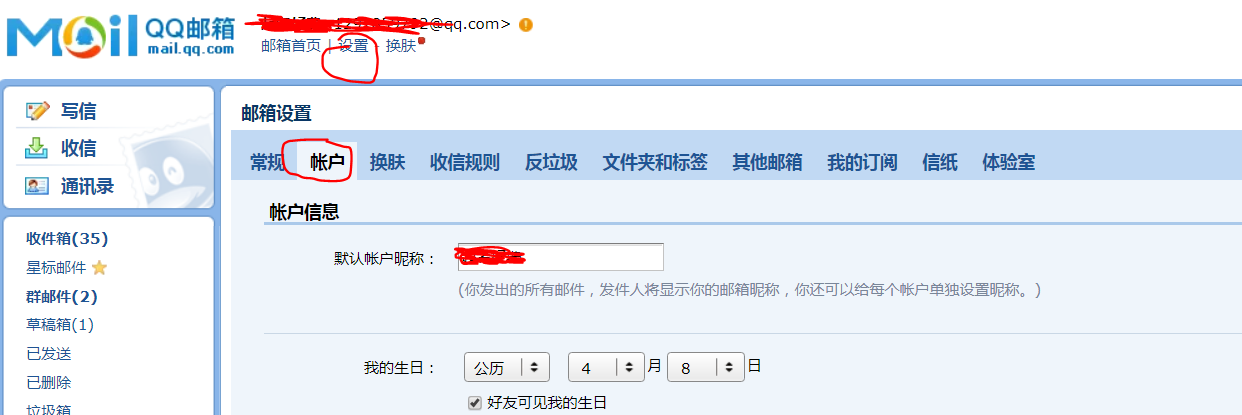Switch to the 帐户 settings tab
The width and height of the screenshot is (1242, 415).
[327, 162]
